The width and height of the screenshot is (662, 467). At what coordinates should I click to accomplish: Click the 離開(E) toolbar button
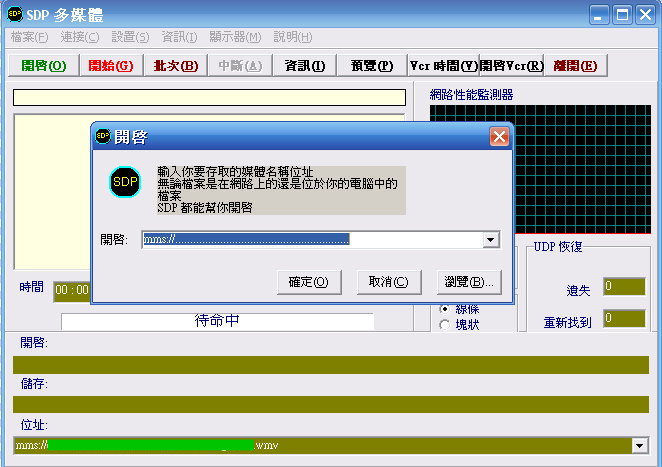575,65
